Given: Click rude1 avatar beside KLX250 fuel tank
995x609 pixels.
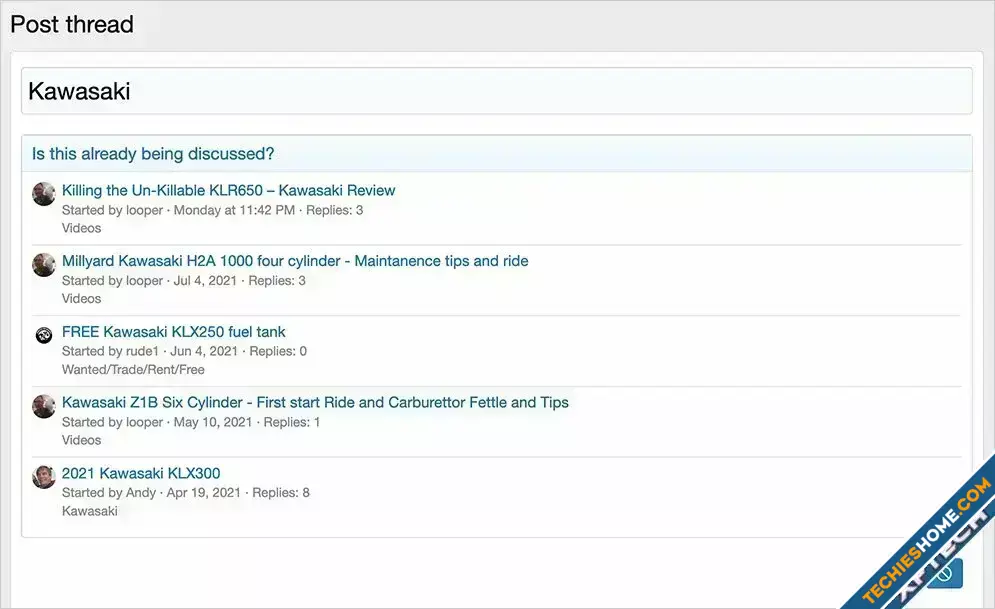Looking at the screenshot, I should [x=44, y=335].
